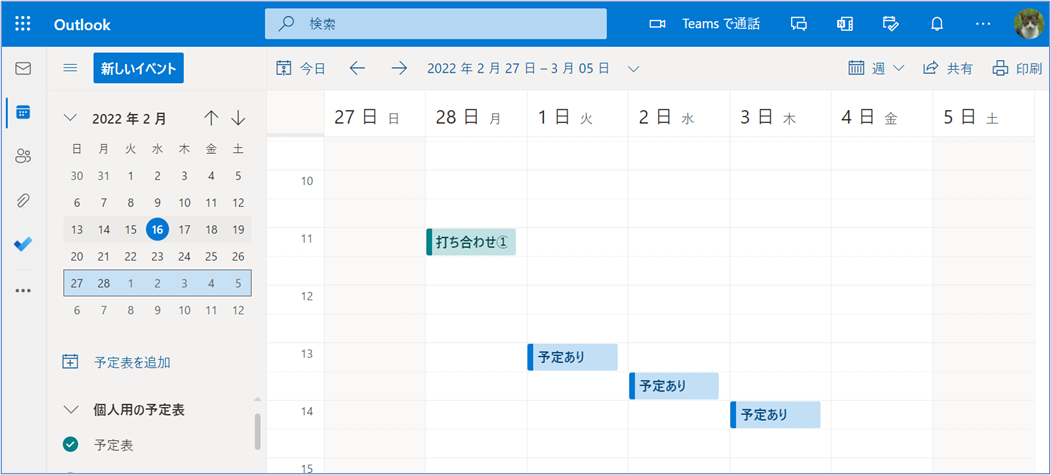Select date 26 in mini calendar
The width and height of the screenshot is (1051, 475).
click(238, 257)
